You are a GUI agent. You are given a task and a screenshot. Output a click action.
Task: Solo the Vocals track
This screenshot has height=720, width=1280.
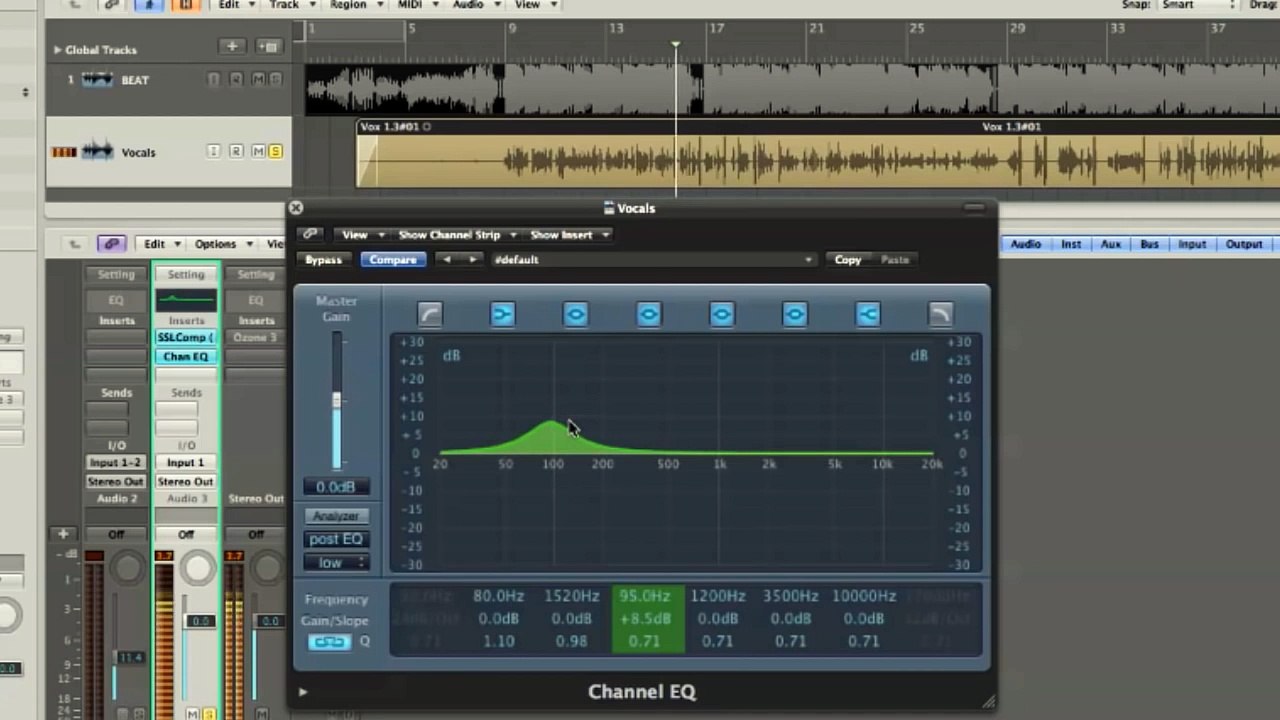coord(275,151)
